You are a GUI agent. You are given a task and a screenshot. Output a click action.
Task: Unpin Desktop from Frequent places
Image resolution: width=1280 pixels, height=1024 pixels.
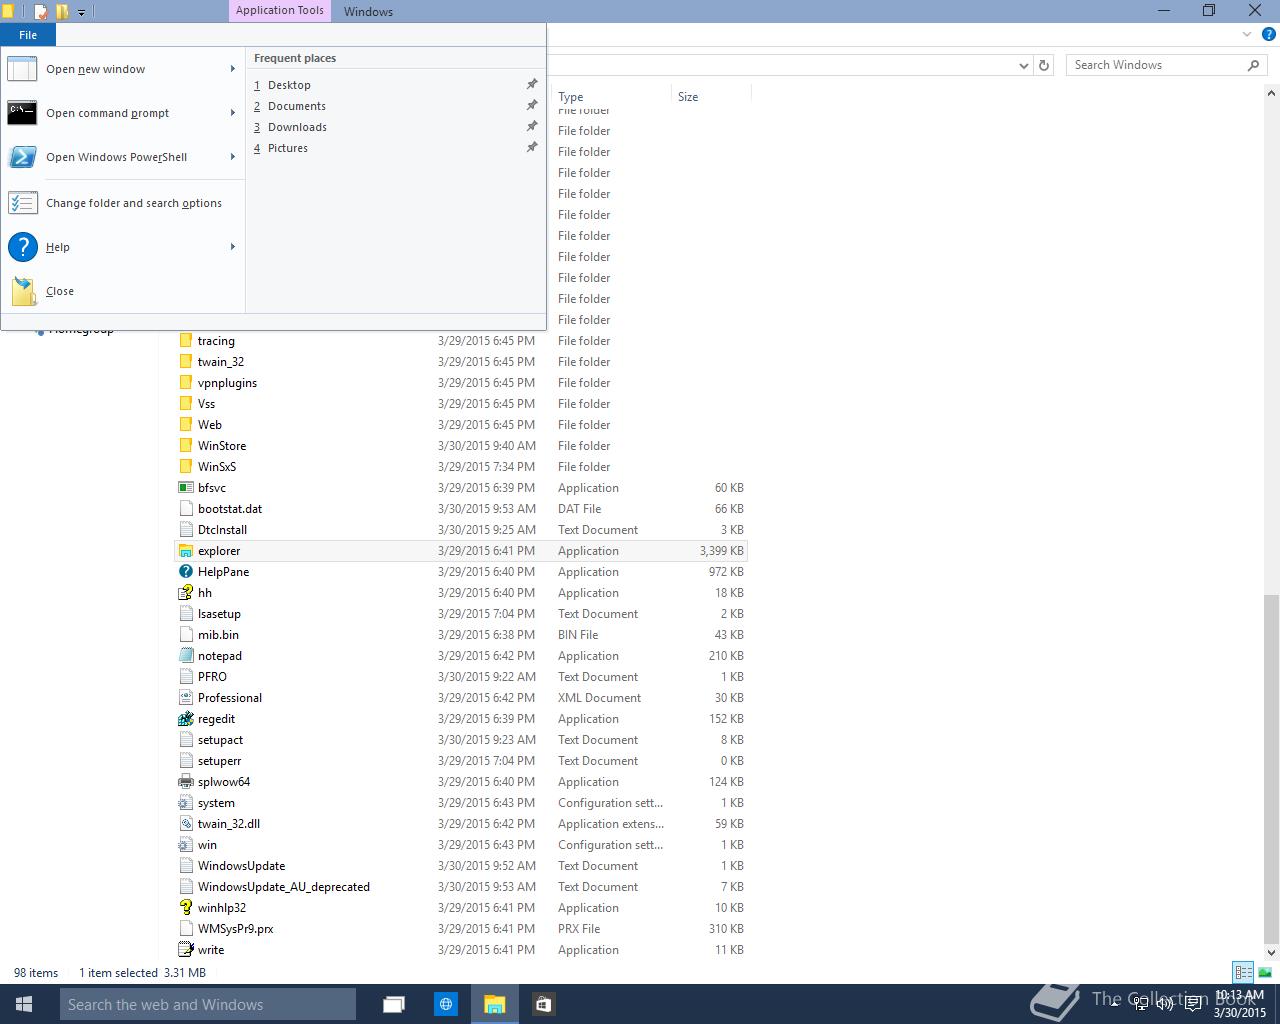(x=532, y=84)
